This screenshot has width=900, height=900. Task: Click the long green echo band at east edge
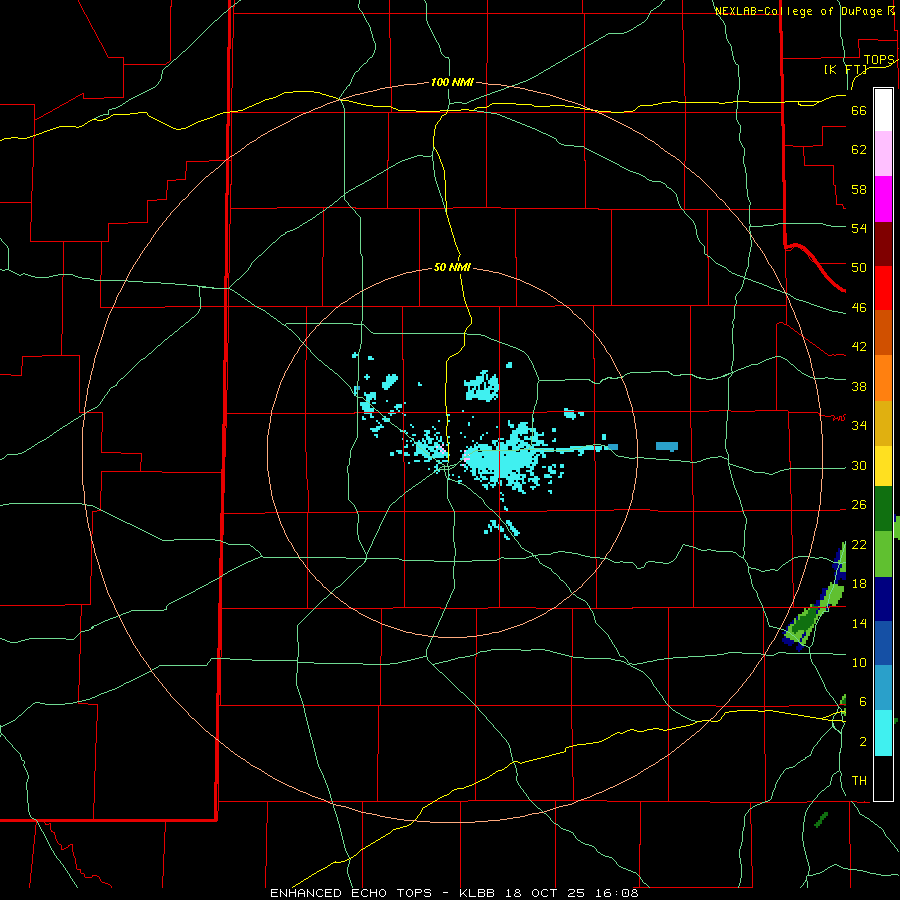(816, 613)
